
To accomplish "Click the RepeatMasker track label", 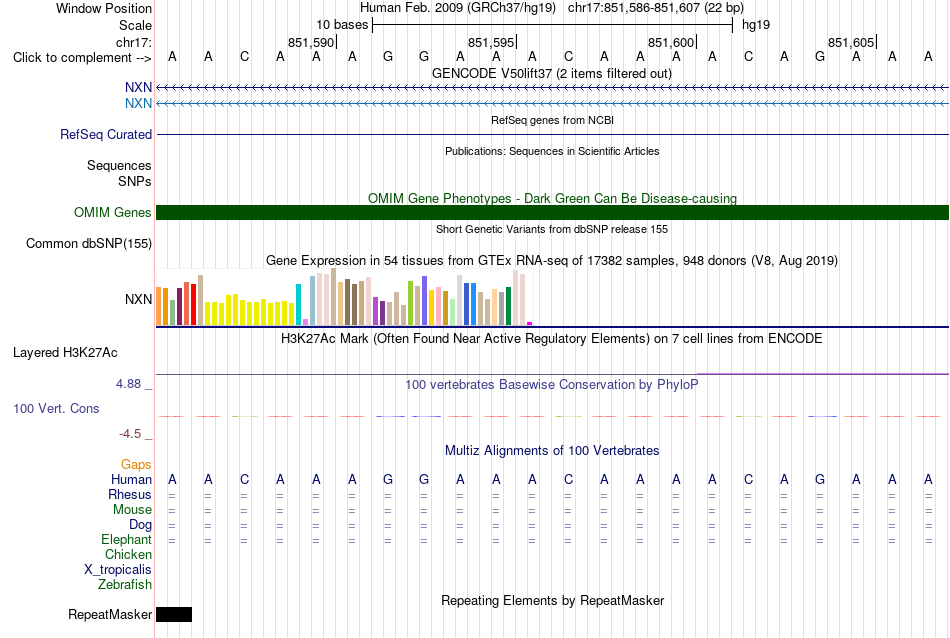I will pos(110,614).
